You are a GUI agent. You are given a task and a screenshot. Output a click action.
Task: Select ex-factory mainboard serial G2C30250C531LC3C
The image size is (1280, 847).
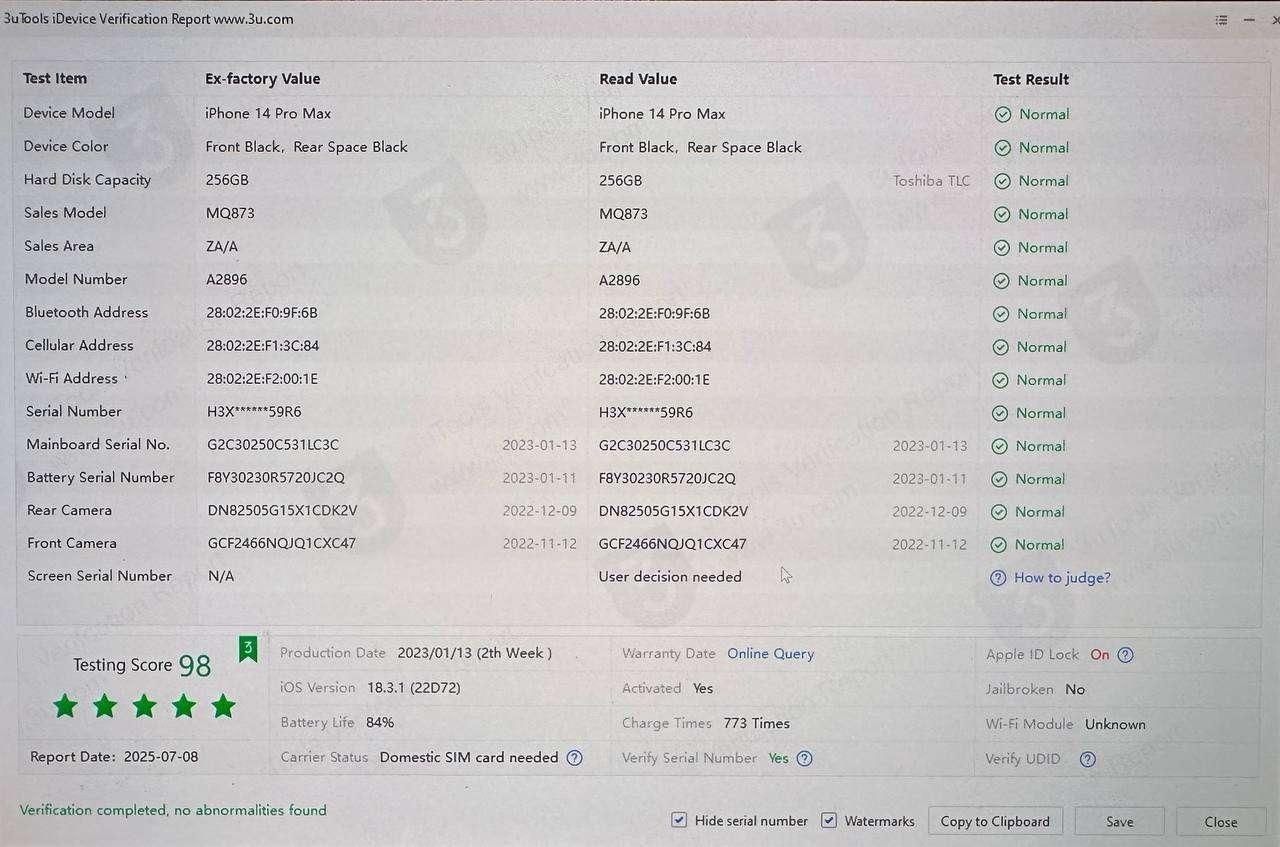tap(273, 445)
